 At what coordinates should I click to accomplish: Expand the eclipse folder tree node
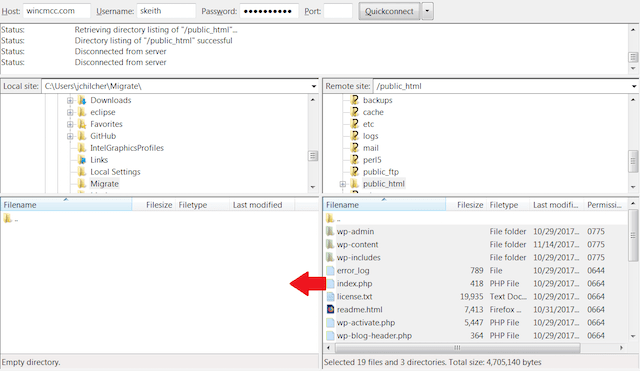pos(70,112)
